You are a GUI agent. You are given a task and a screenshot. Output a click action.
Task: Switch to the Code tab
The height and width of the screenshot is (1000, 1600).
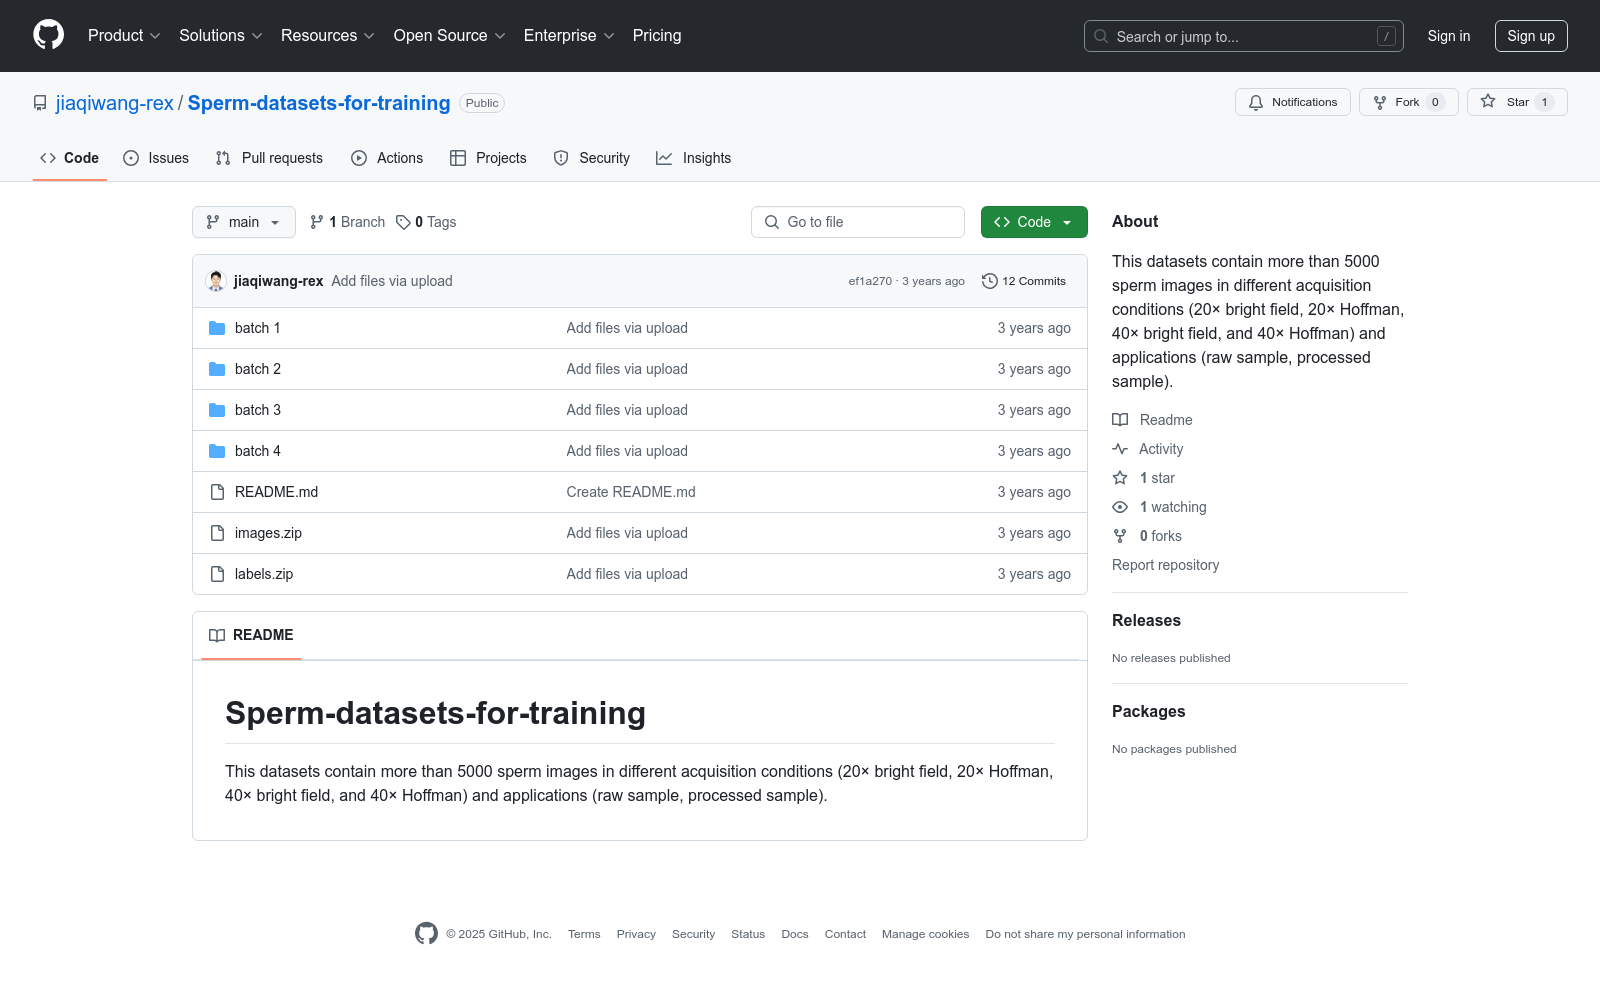pyautogui.click(x=70, y=158)
